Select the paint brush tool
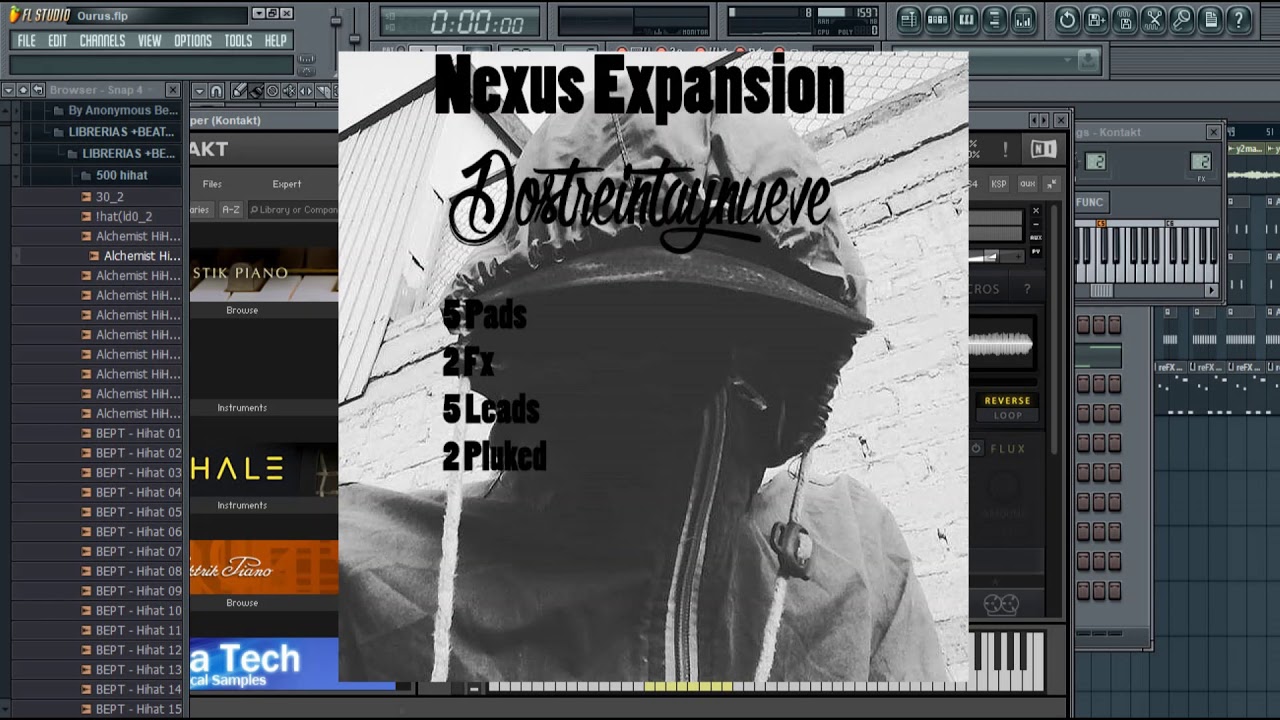Image resolution: width=1280 pixels, height=720 pixels. (256, 91)
